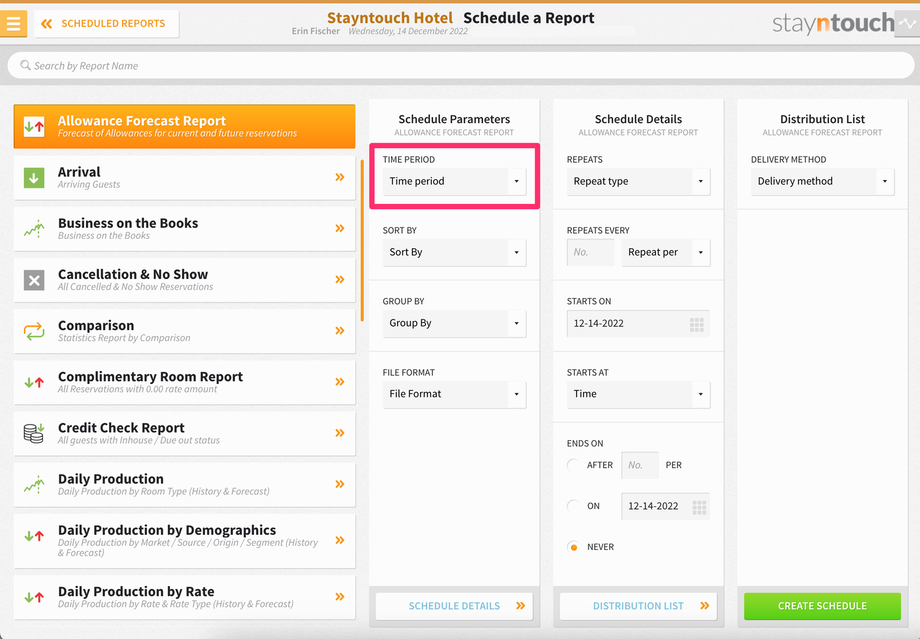Open the File Format dropdown

pos(454,394)
